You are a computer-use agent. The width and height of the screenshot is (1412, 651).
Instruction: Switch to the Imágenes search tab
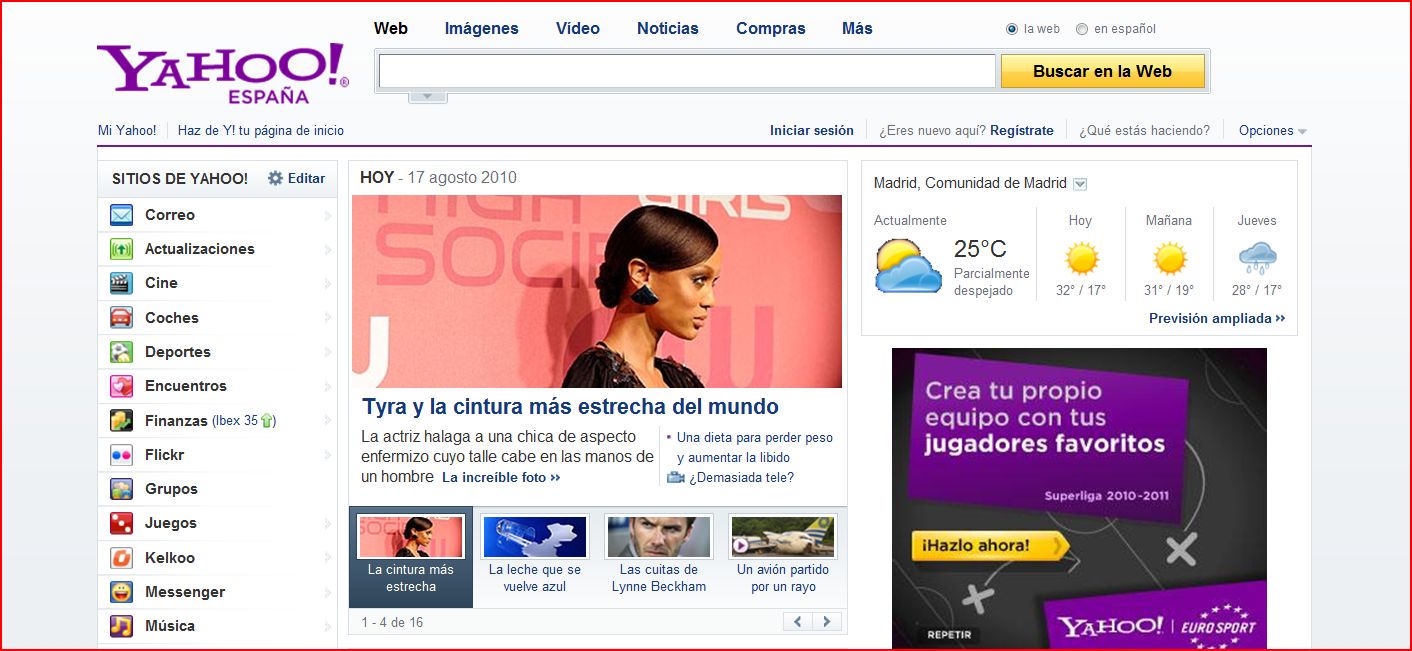click(x=481, y=29)
